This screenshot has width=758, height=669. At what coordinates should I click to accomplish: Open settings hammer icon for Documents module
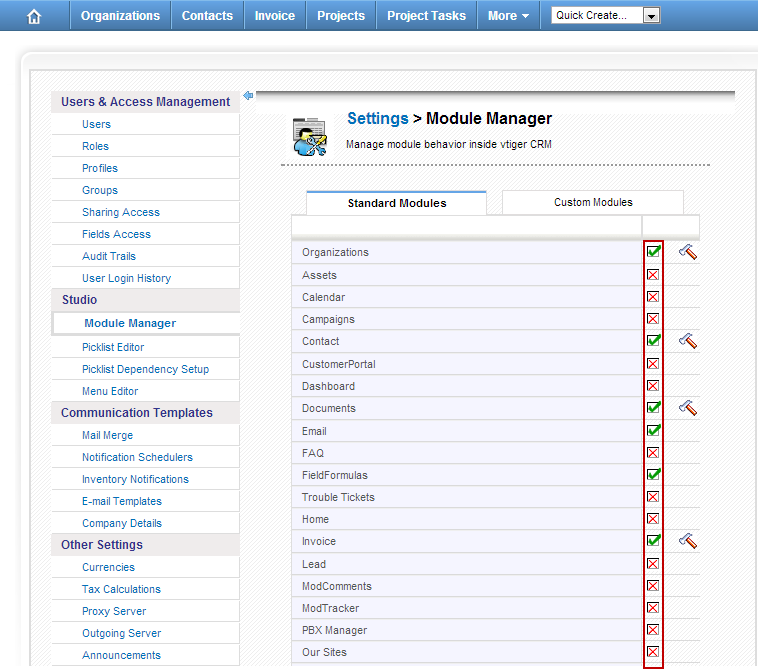pyautogui.click(x=687, y=408)
